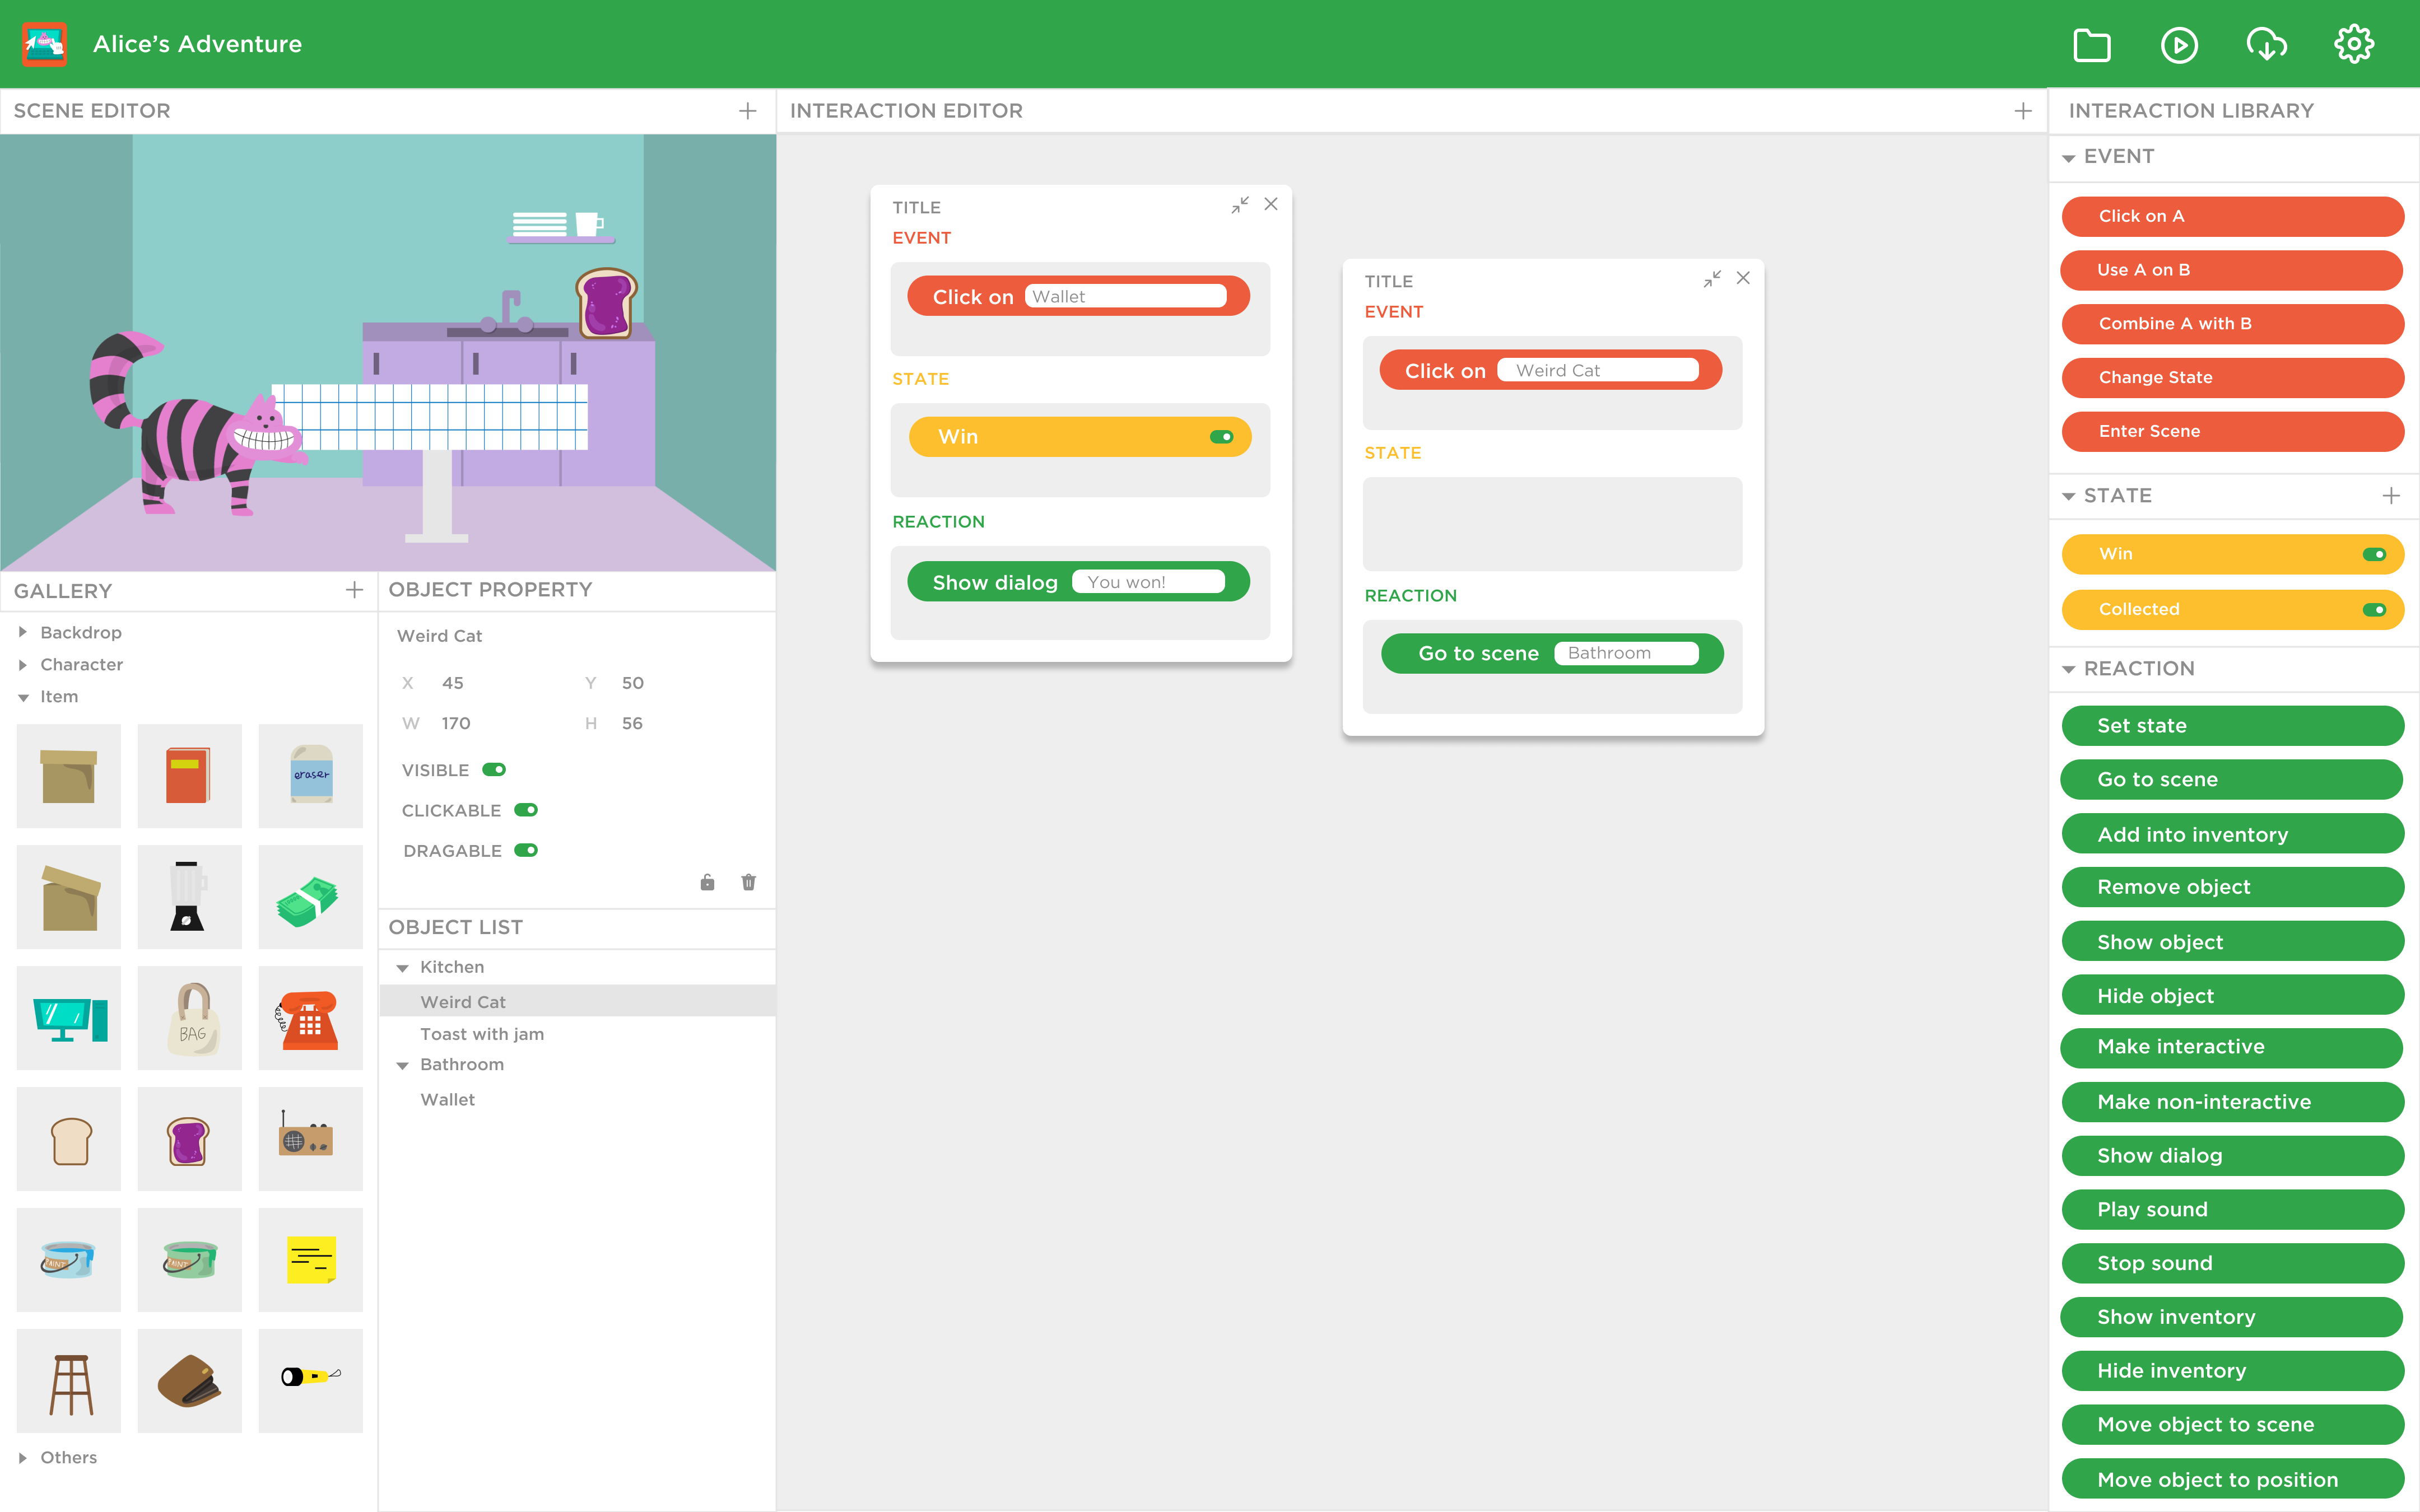Toggle Win state switch in Wallet card
Screen dimensions: 2420x1512
pyautogui.click(x=1222, y=437)
